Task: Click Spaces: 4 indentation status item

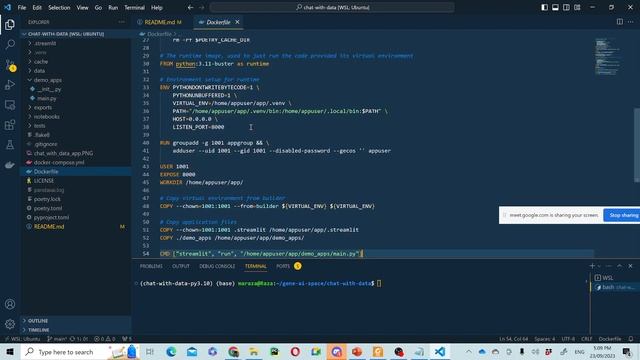Action: point(544,339)
